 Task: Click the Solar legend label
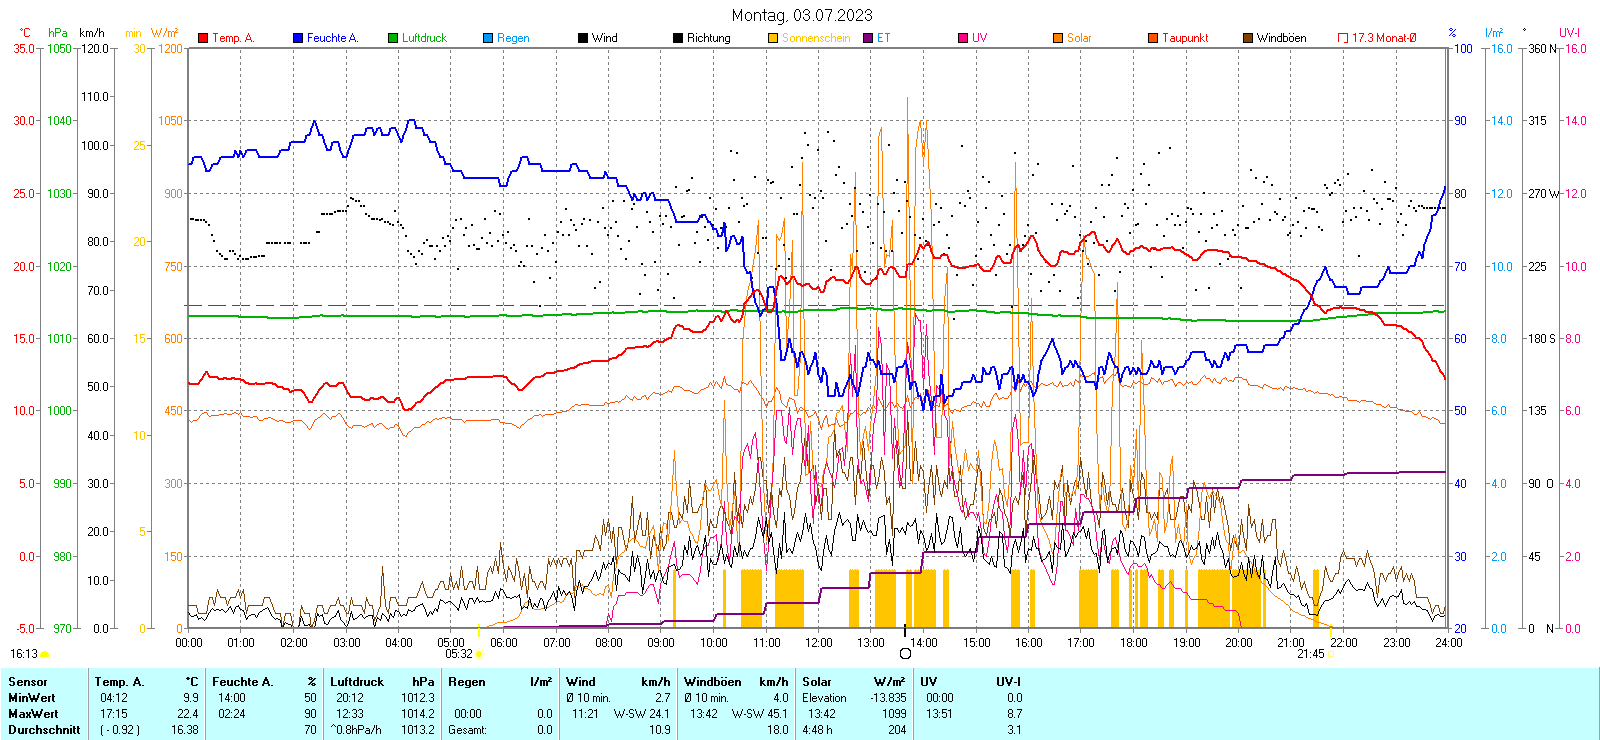[x=1079, y=38]
